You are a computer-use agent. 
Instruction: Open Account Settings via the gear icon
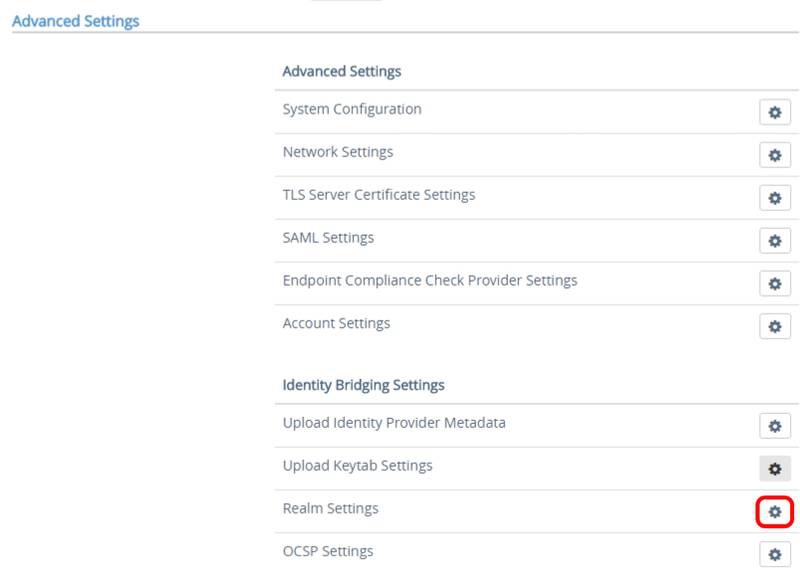(774, 327)
